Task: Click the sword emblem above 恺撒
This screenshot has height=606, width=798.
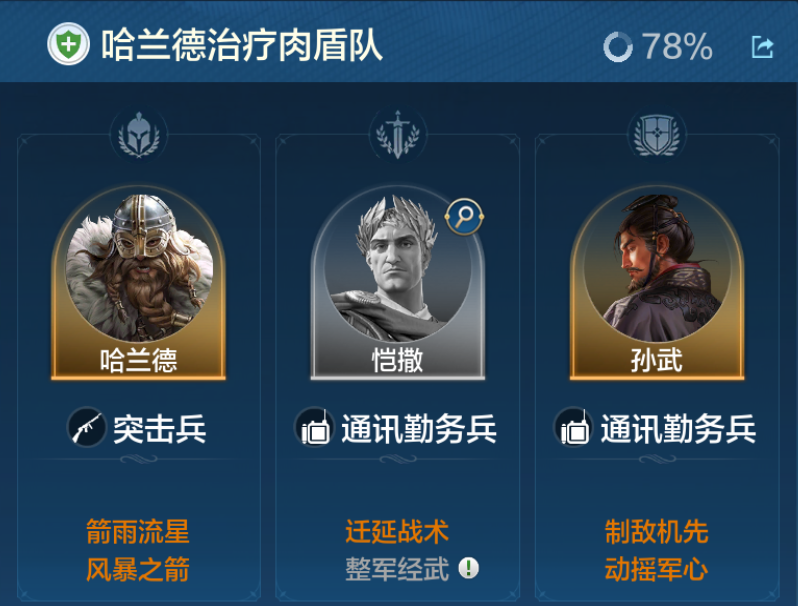Action: pos(397,135)
